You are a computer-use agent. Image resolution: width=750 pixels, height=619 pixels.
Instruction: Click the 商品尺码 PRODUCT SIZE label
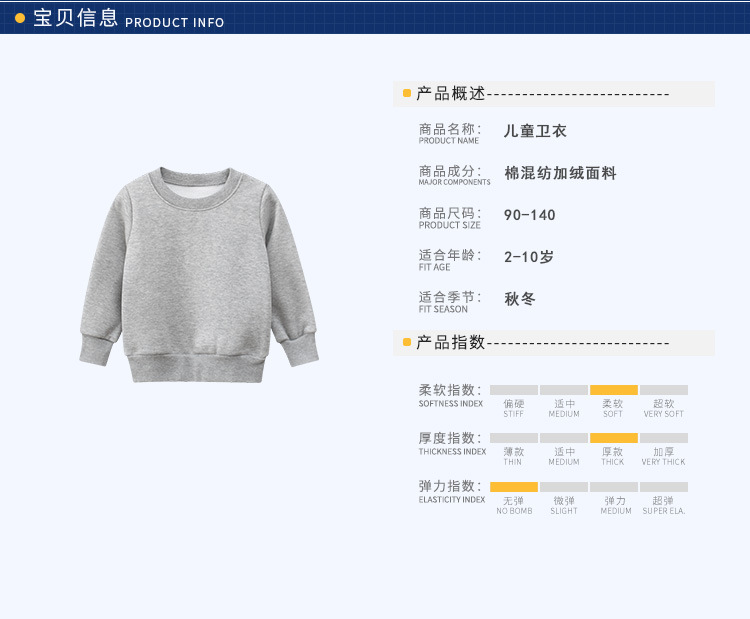450,218
